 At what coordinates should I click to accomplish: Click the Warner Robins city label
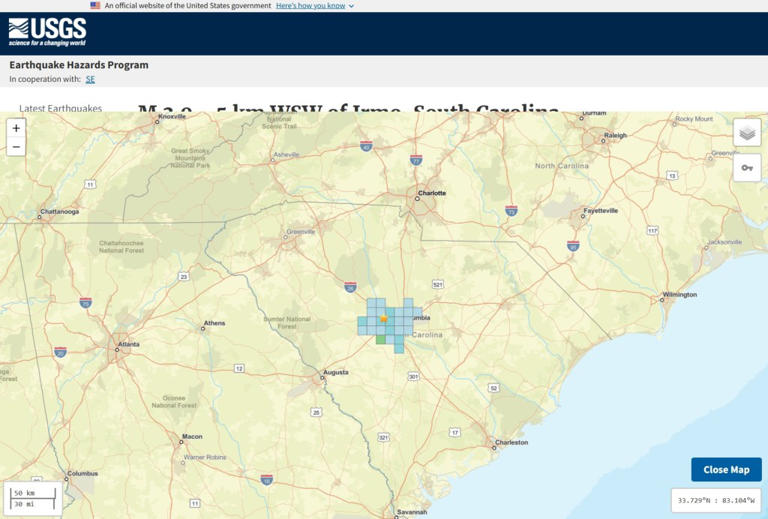coord(205,457)
